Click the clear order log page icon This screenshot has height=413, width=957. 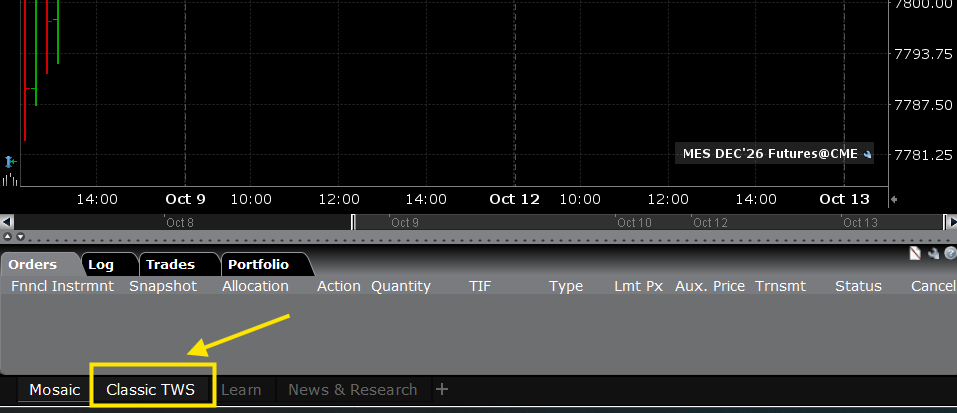[915, 253]
